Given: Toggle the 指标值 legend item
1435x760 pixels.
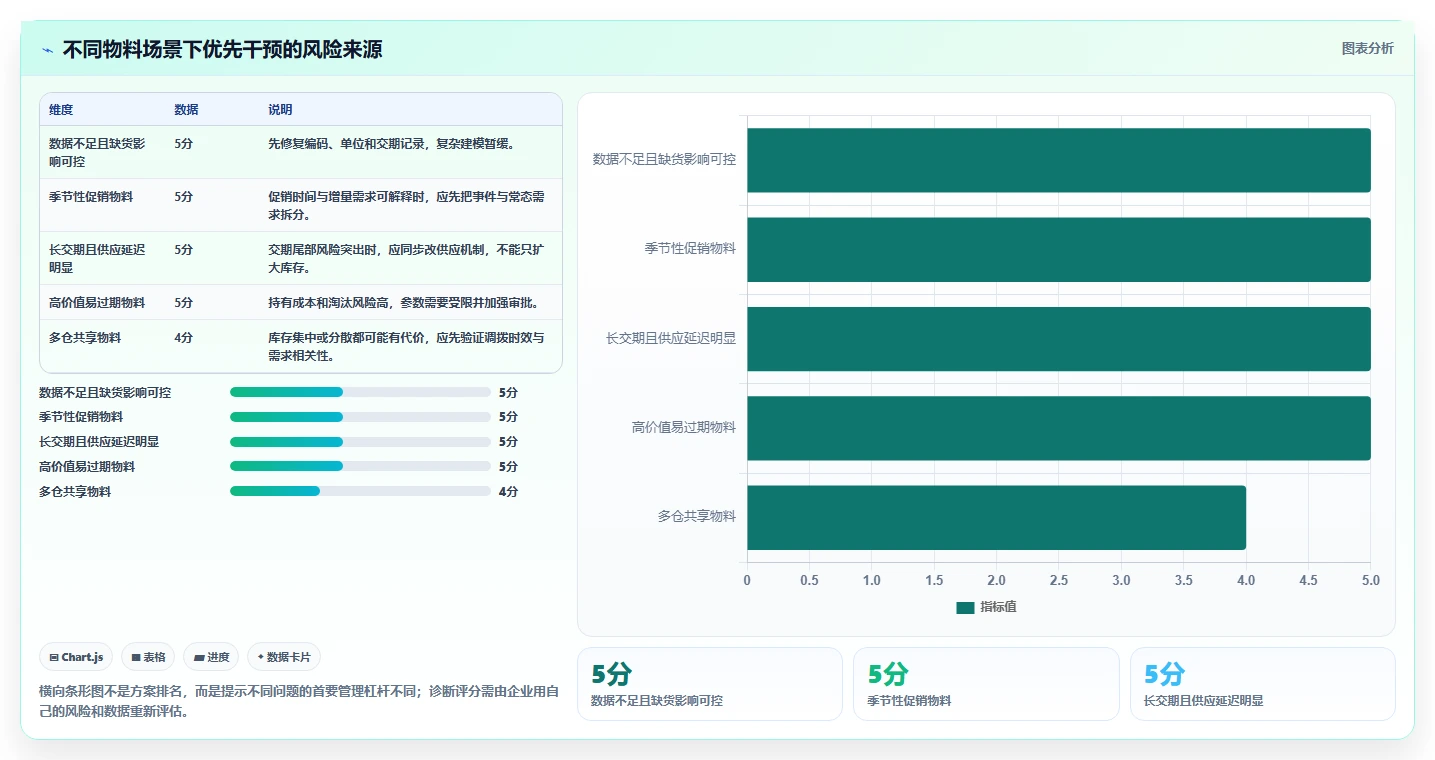Looking at the screenshot, I should [986, 607].
